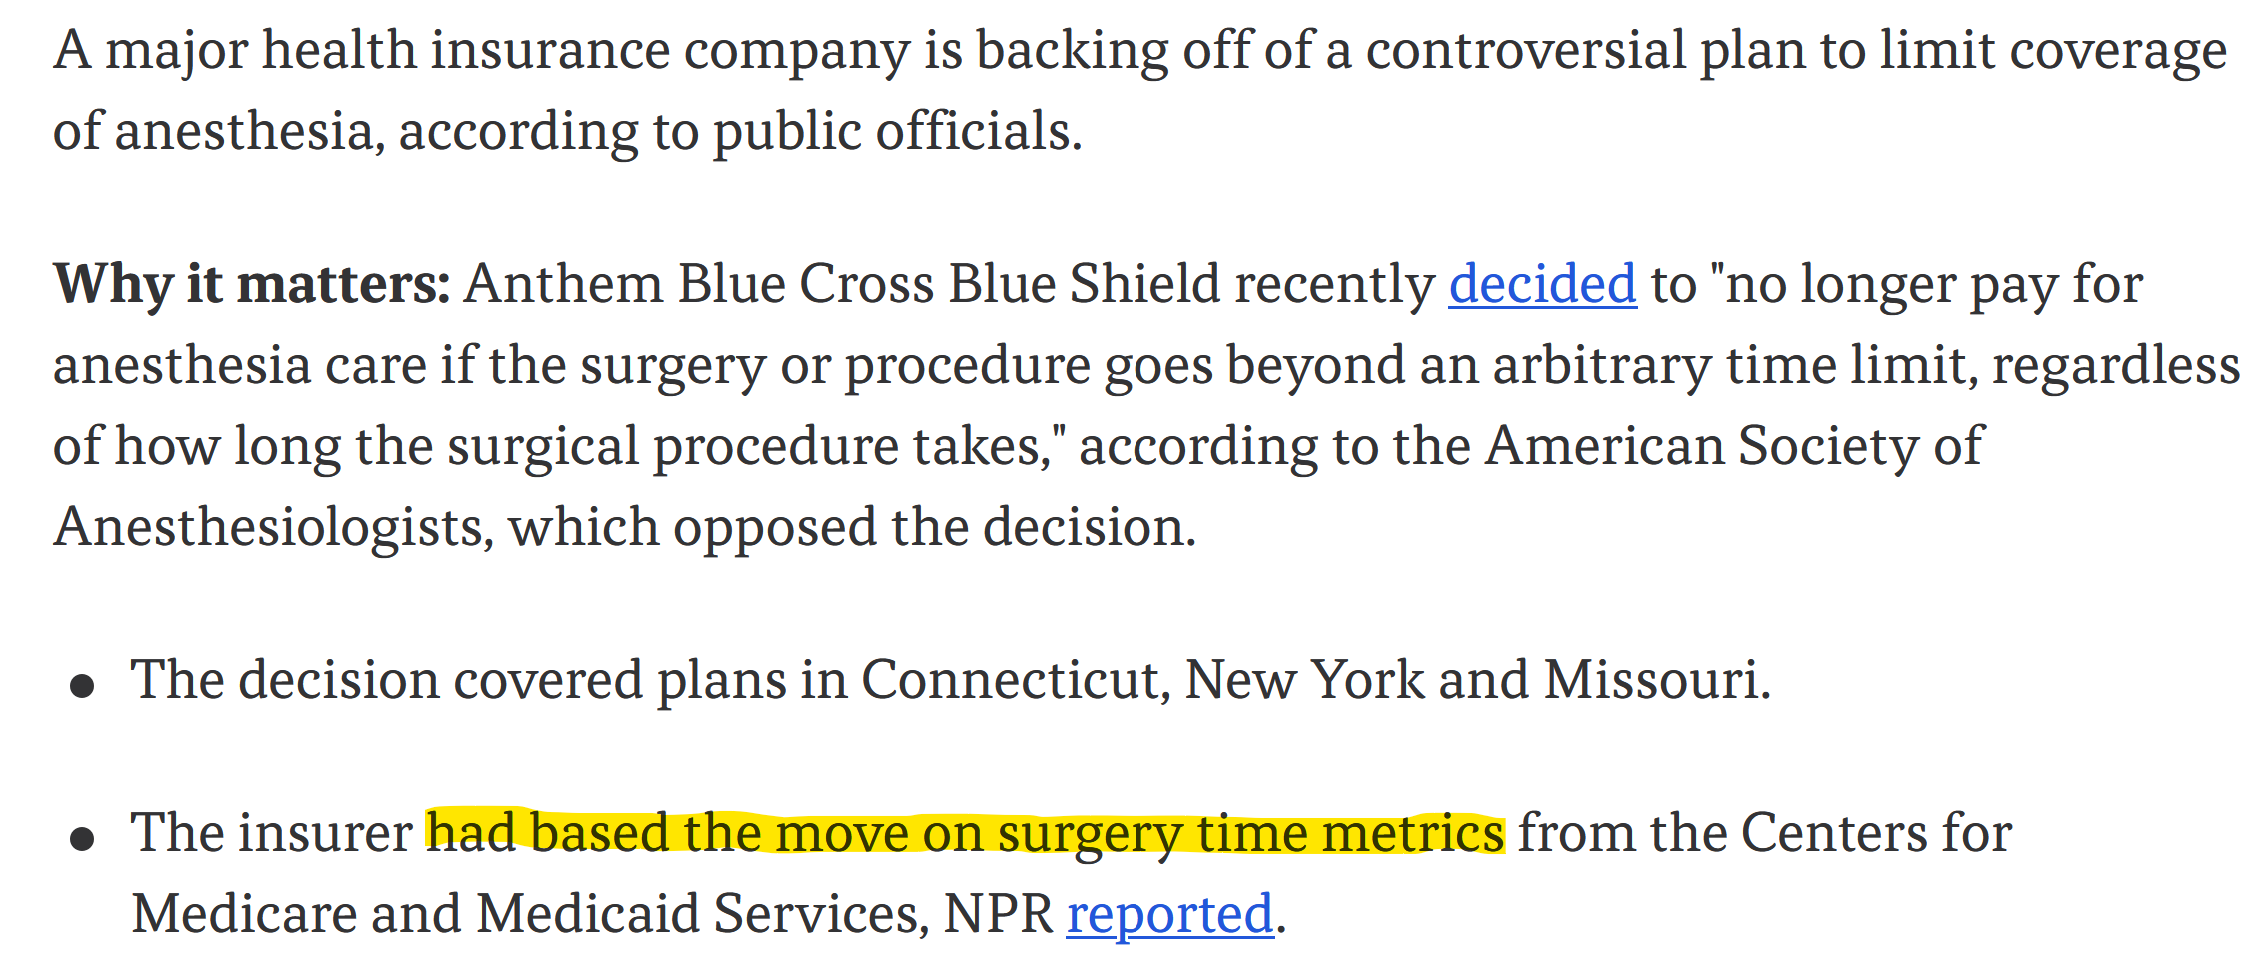Click the bold "Why it matters:" label
This screenshot has width=2268, height=966.
pos(252,285)
